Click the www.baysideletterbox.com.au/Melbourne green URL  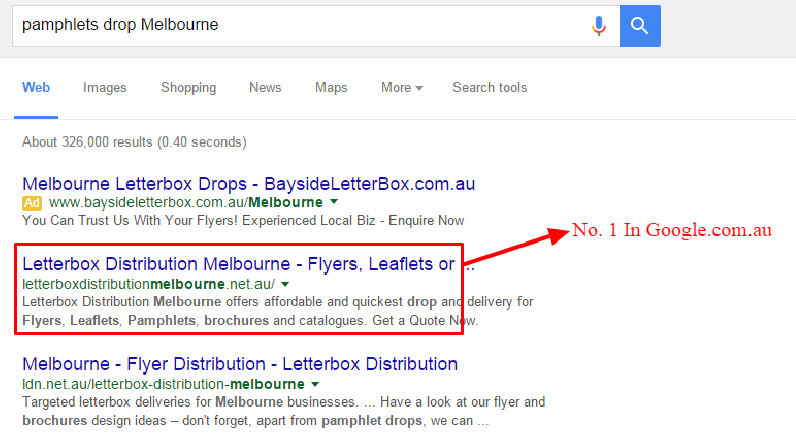[x=176, y=202]
